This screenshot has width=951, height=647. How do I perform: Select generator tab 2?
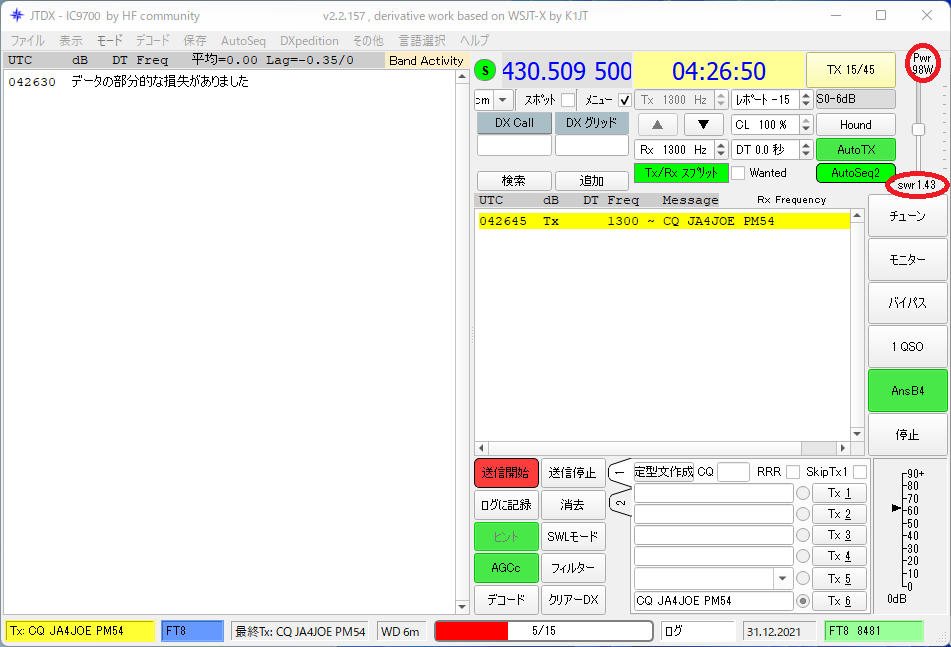619,502
